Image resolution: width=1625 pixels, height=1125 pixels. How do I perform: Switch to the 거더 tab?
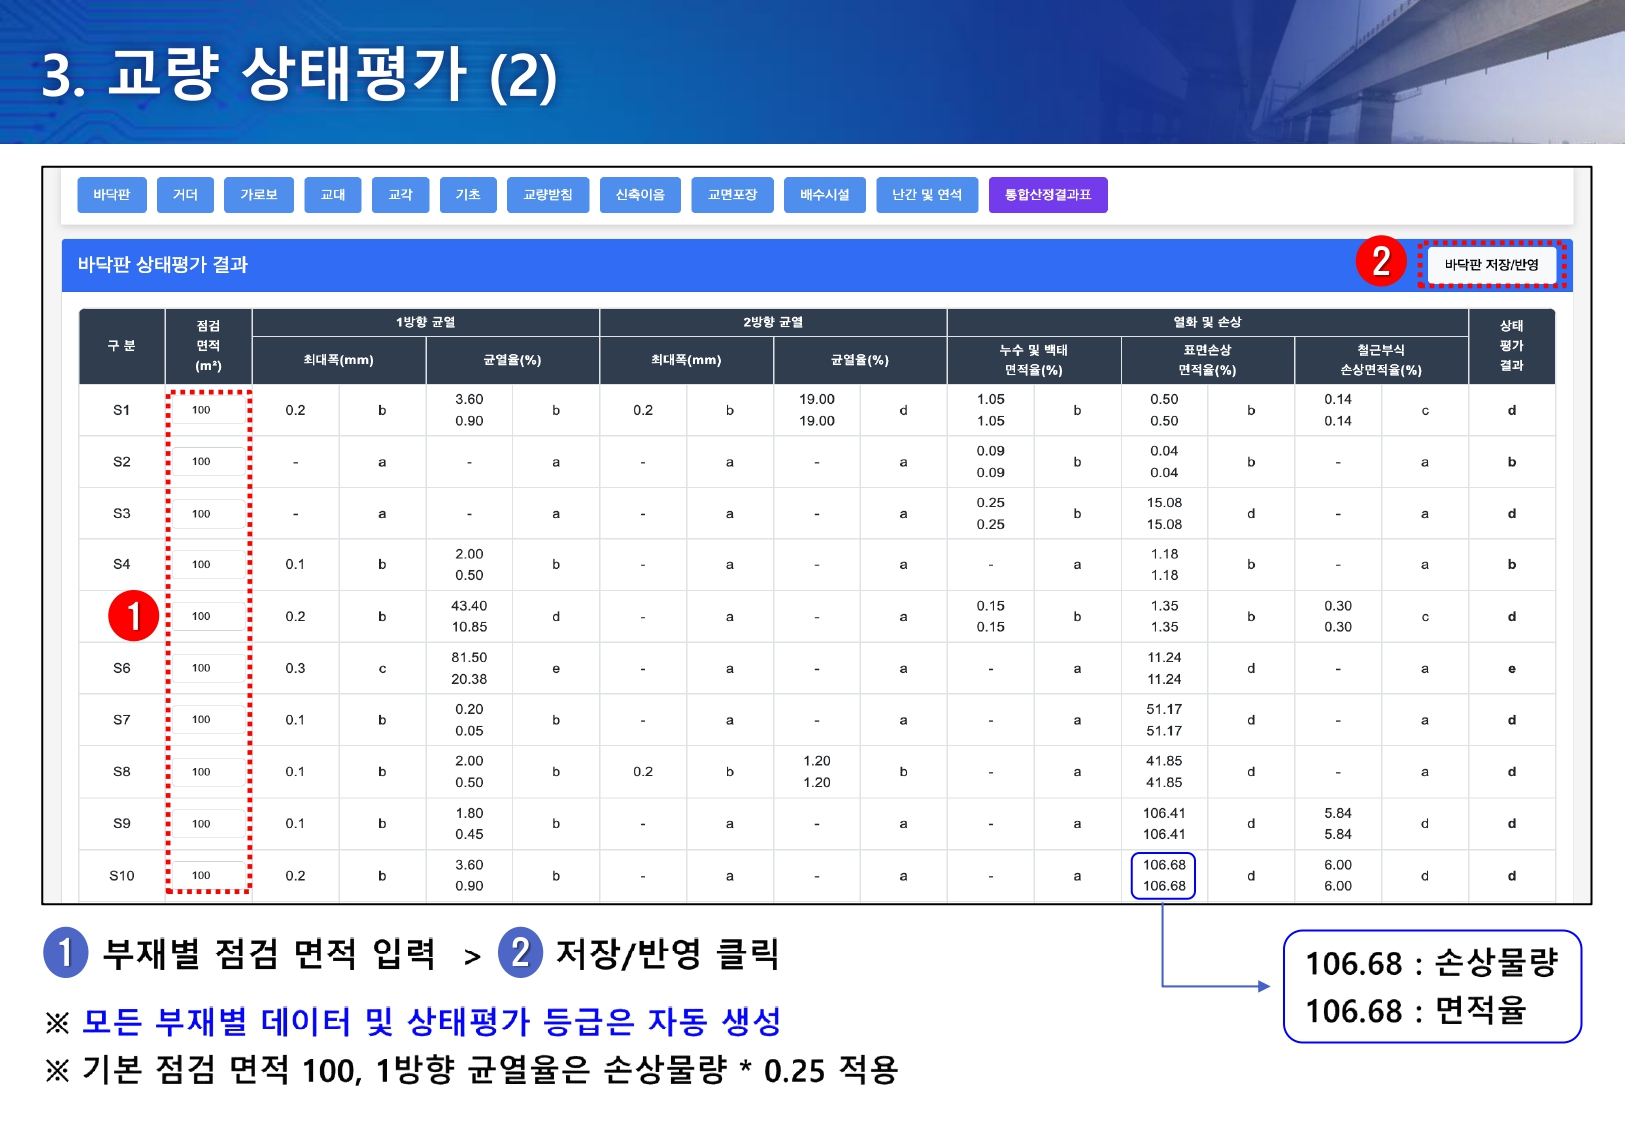[x=185, y=195]
